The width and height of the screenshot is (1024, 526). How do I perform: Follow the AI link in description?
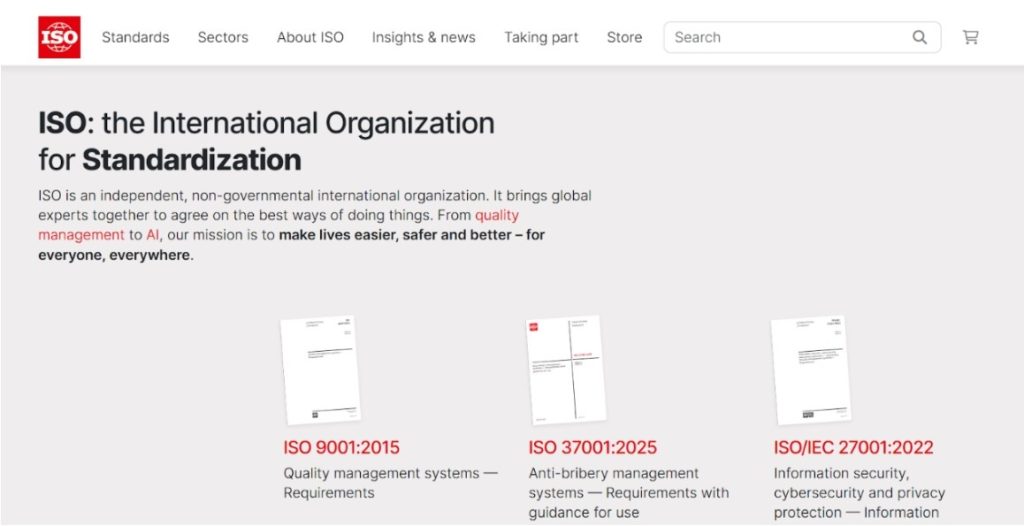point(152,235)
